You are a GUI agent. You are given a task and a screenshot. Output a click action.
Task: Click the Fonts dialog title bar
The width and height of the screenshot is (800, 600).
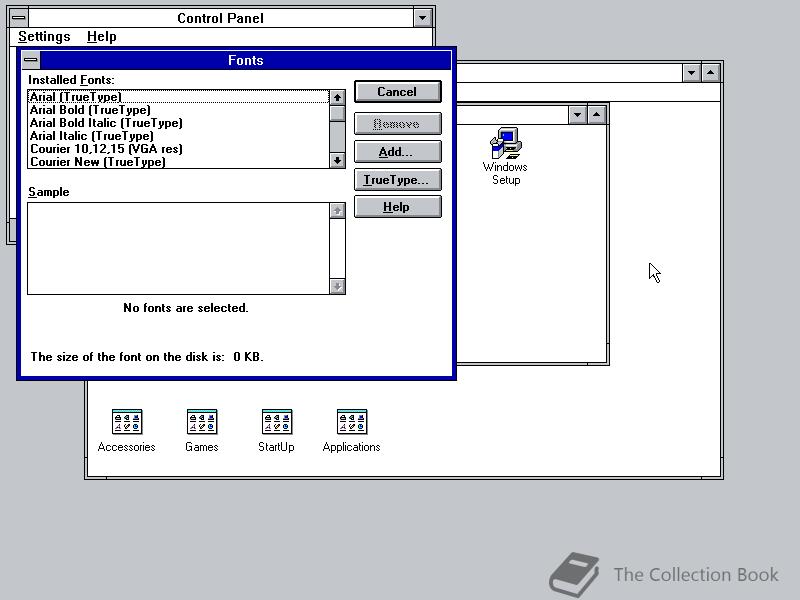tap(245, 60)
